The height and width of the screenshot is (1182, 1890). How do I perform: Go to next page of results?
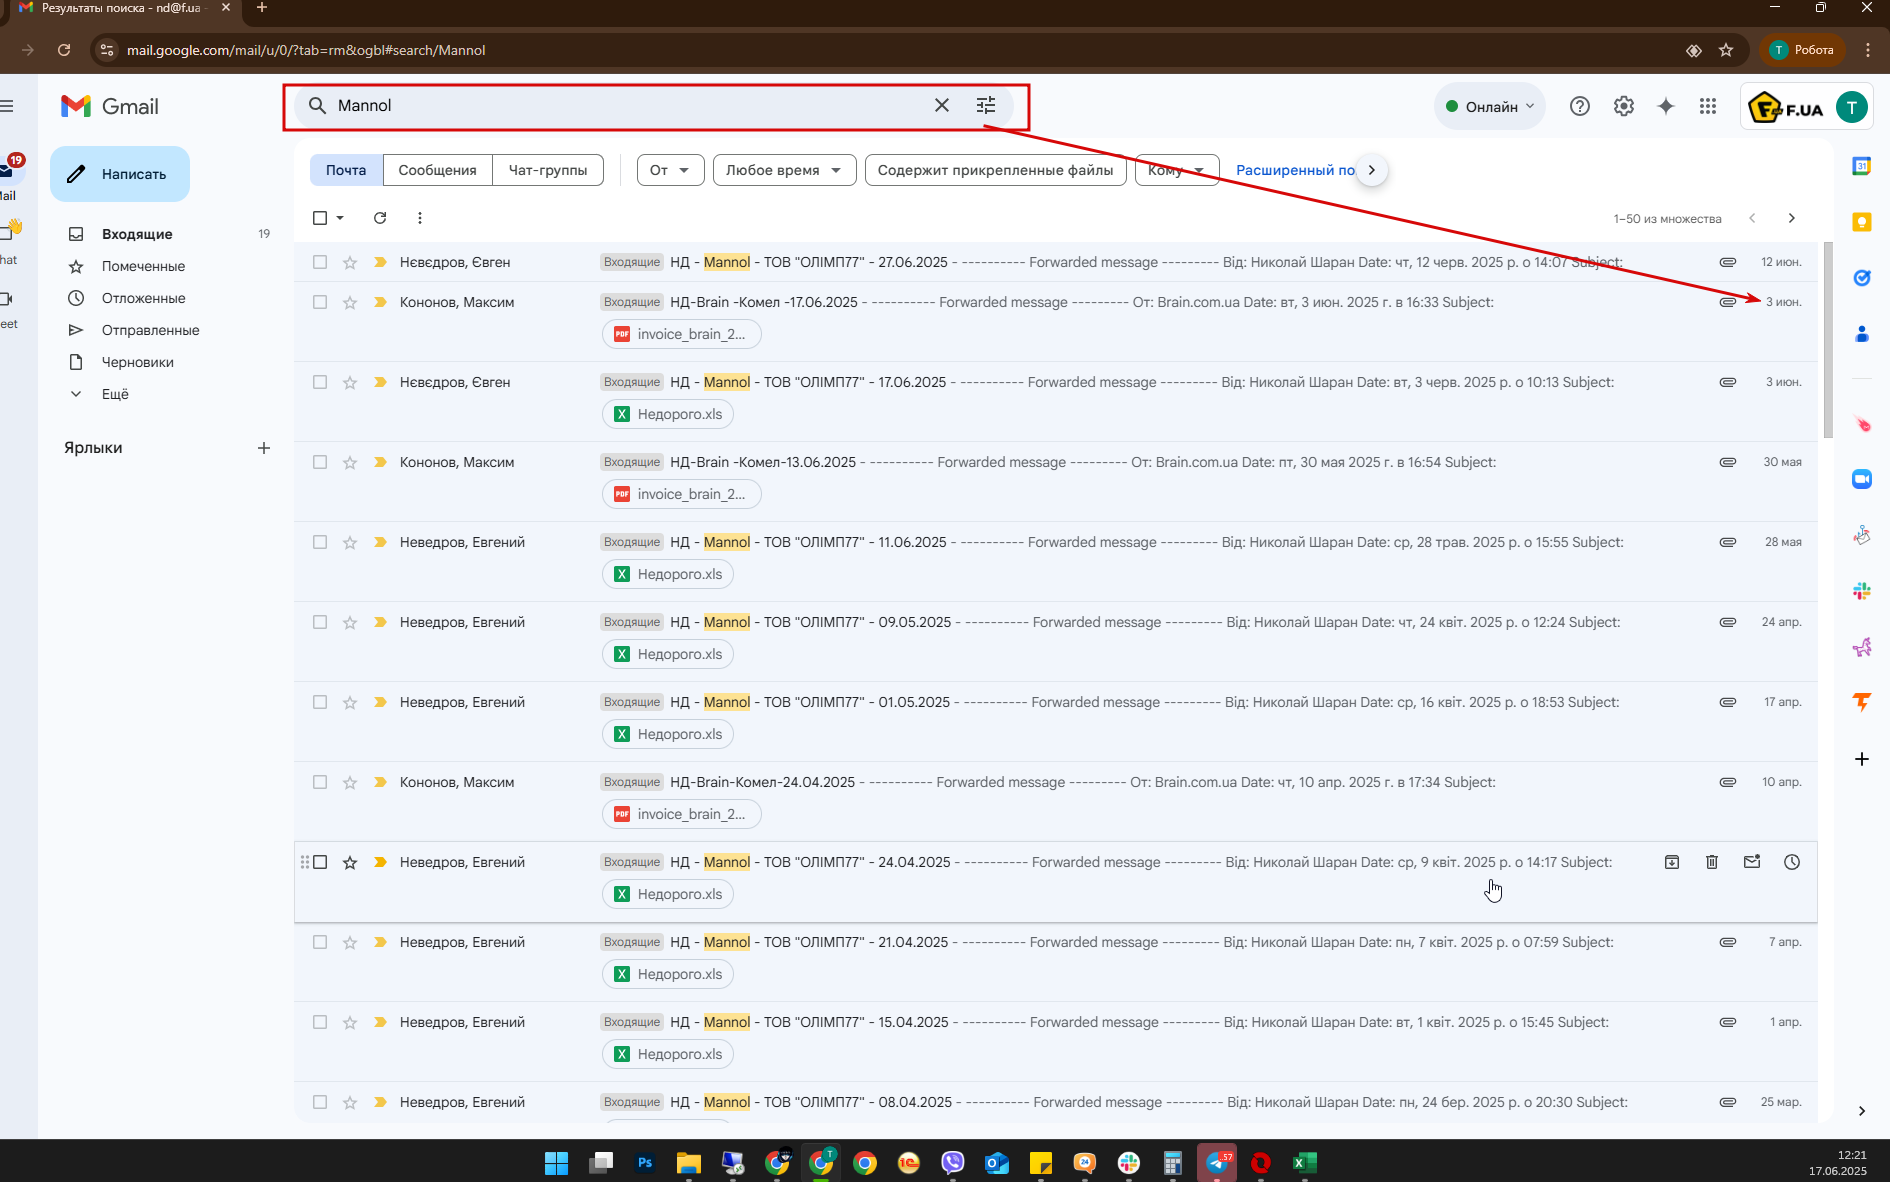1791,218
